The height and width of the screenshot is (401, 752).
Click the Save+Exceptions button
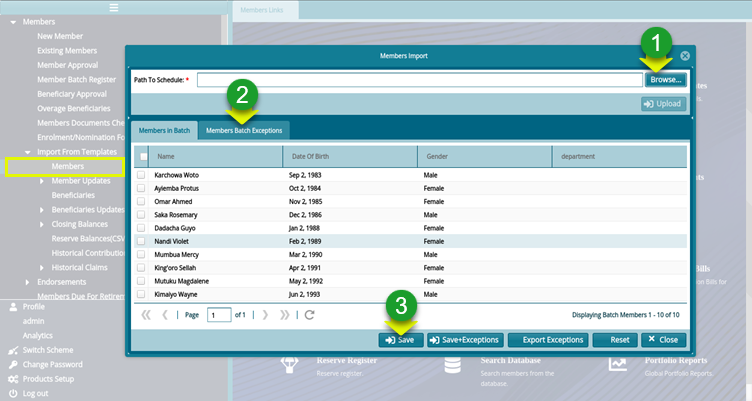pos(465,340)
